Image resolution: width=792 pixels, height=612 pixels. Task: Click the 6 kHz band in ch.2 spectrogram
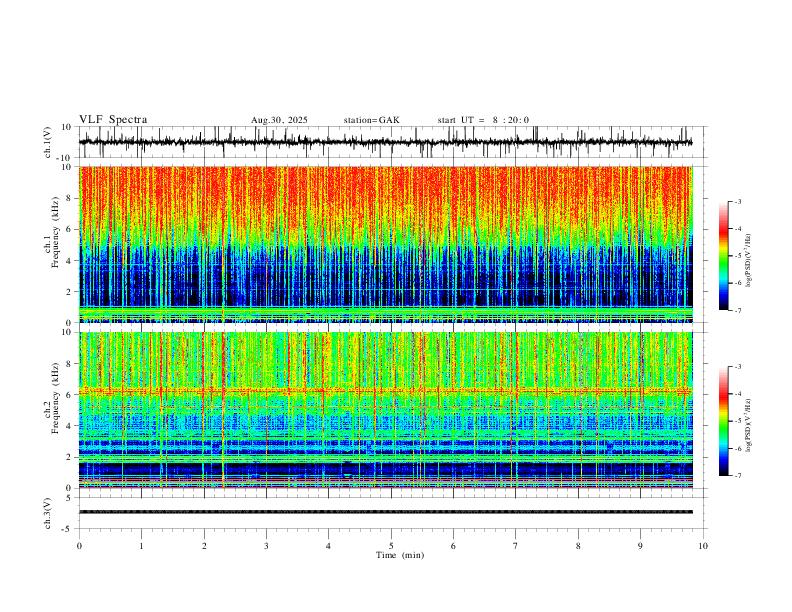pyautogui.click(x=386, y=390)
